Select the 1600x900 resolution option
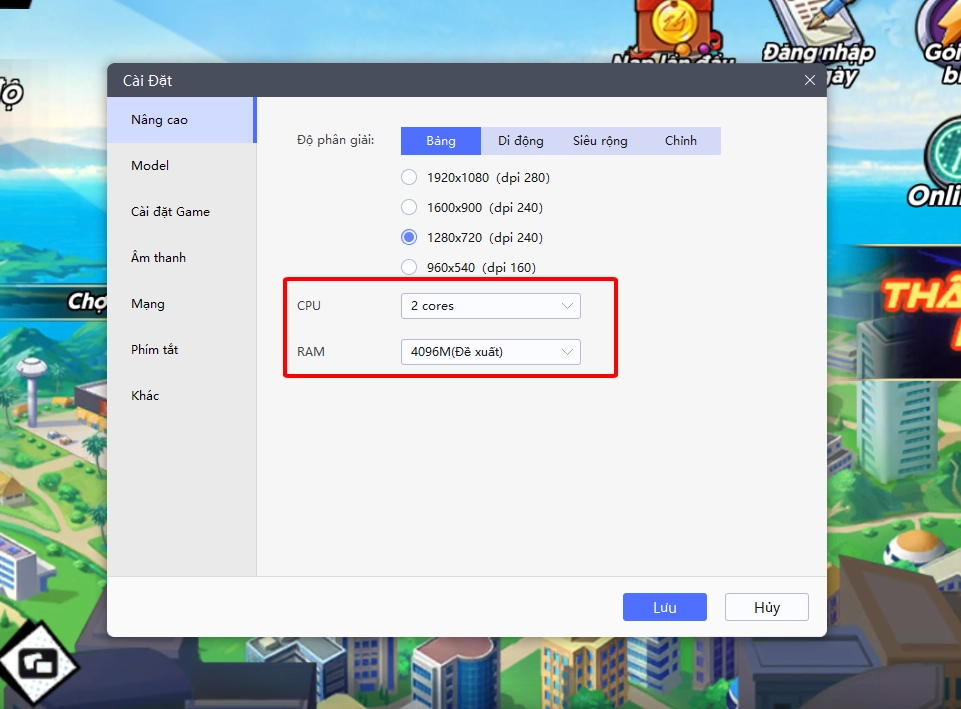Screen dimensions: 961x709 click(x=409, y=207)
